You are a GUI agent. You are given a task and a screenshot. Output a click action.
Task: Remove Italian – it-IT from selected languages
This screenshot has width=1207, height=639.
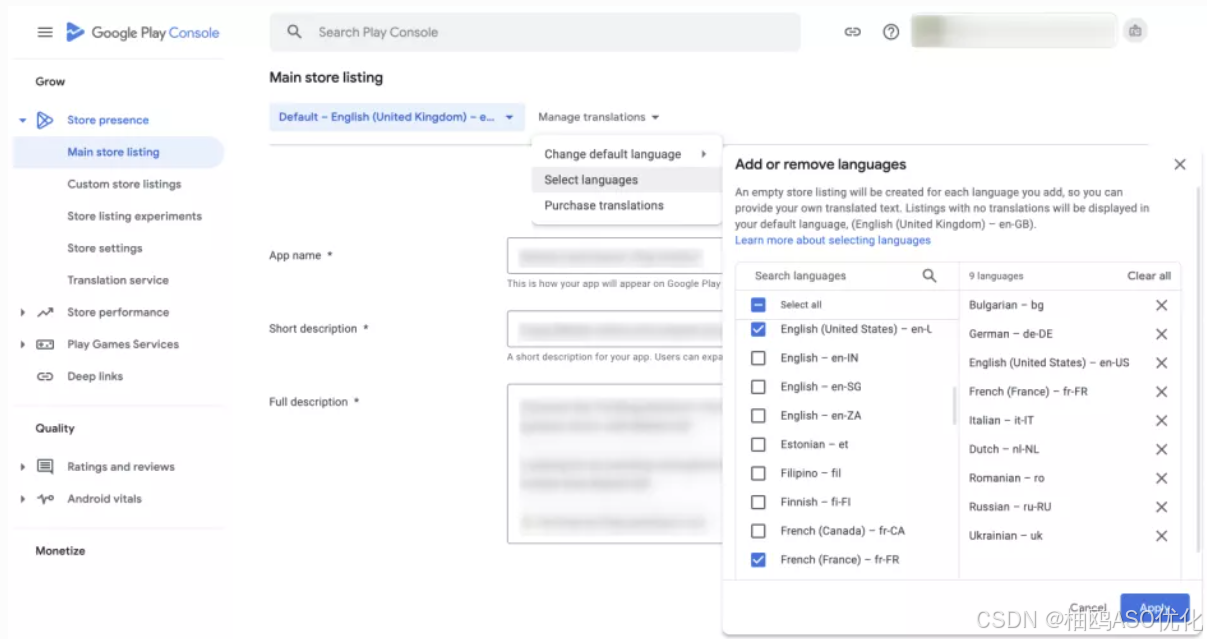coord(1161,421)
